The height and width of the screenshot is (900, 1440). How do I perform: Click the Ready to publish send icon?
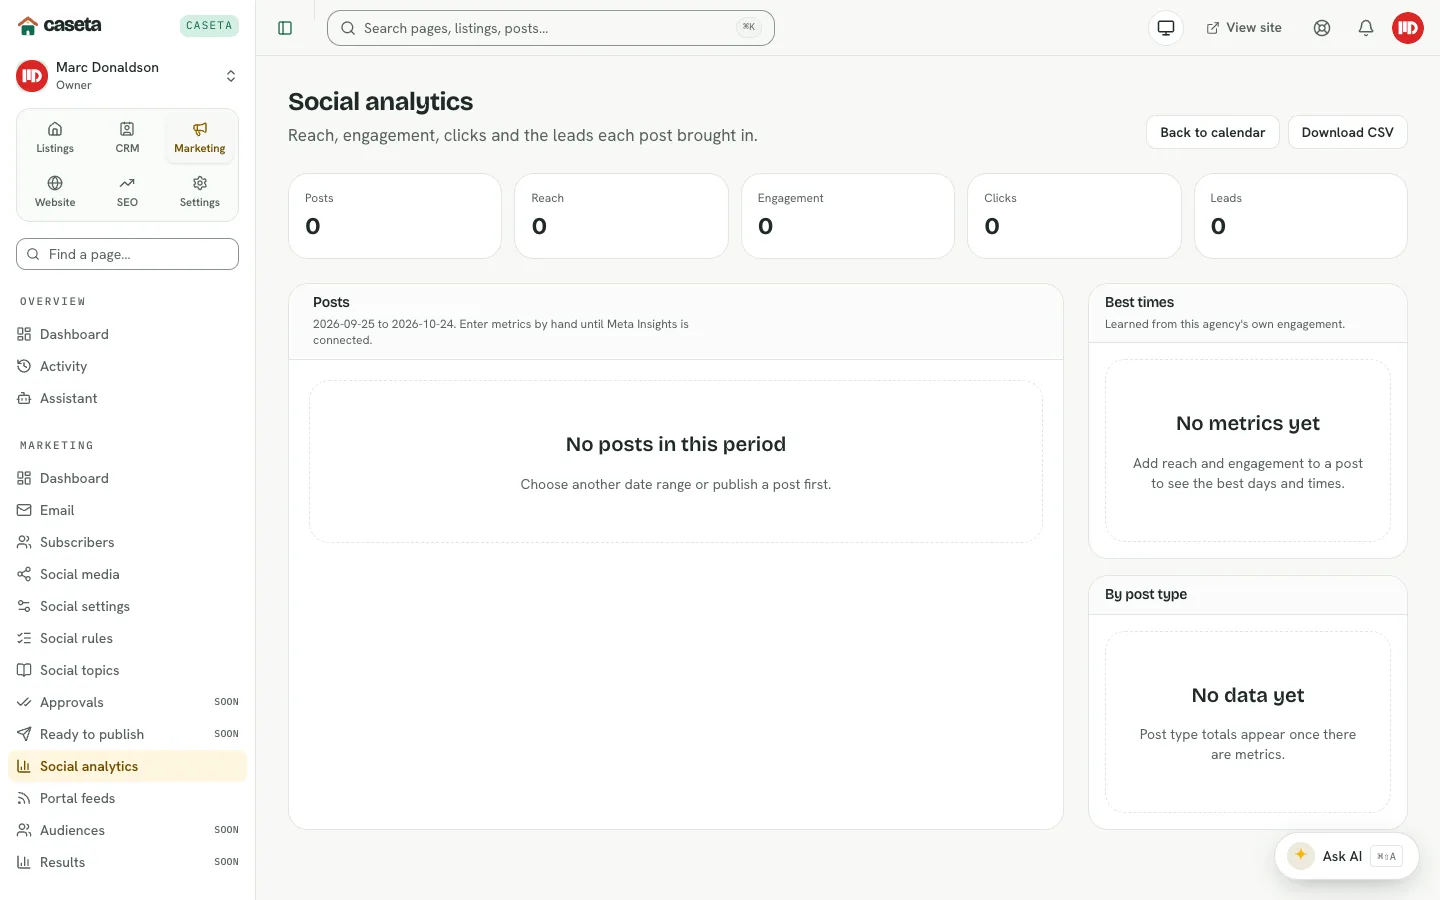click(24, 734)
